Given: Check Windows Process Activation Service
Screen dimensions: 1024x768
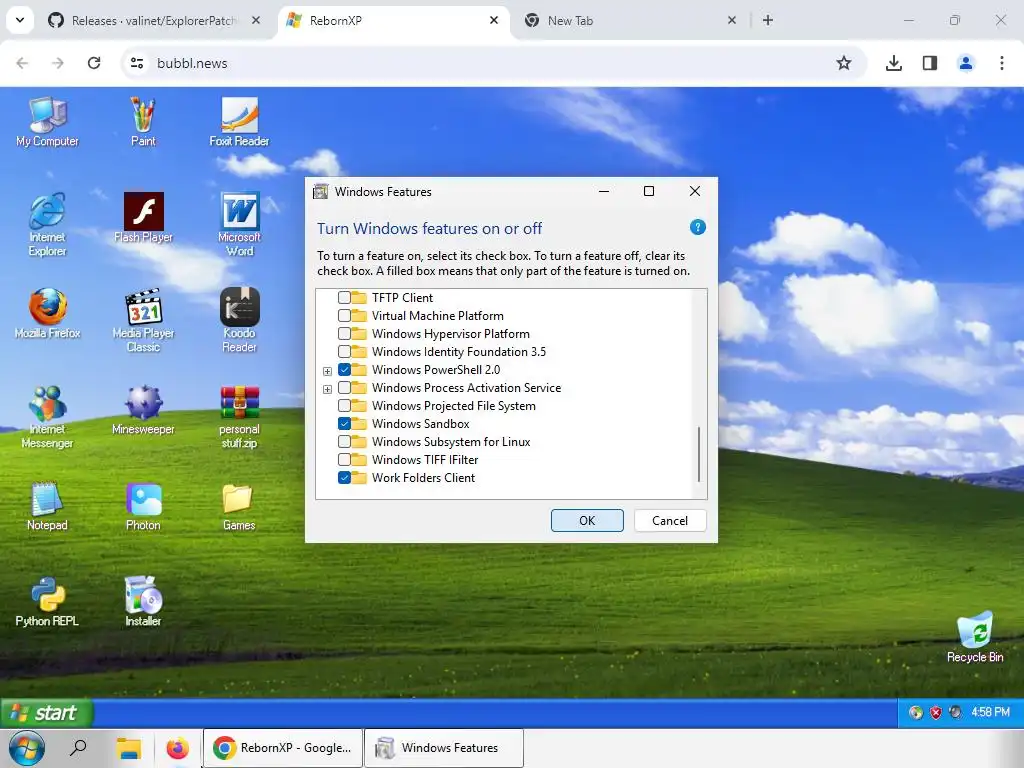Looking at the screenshot, I should [344, 387].
